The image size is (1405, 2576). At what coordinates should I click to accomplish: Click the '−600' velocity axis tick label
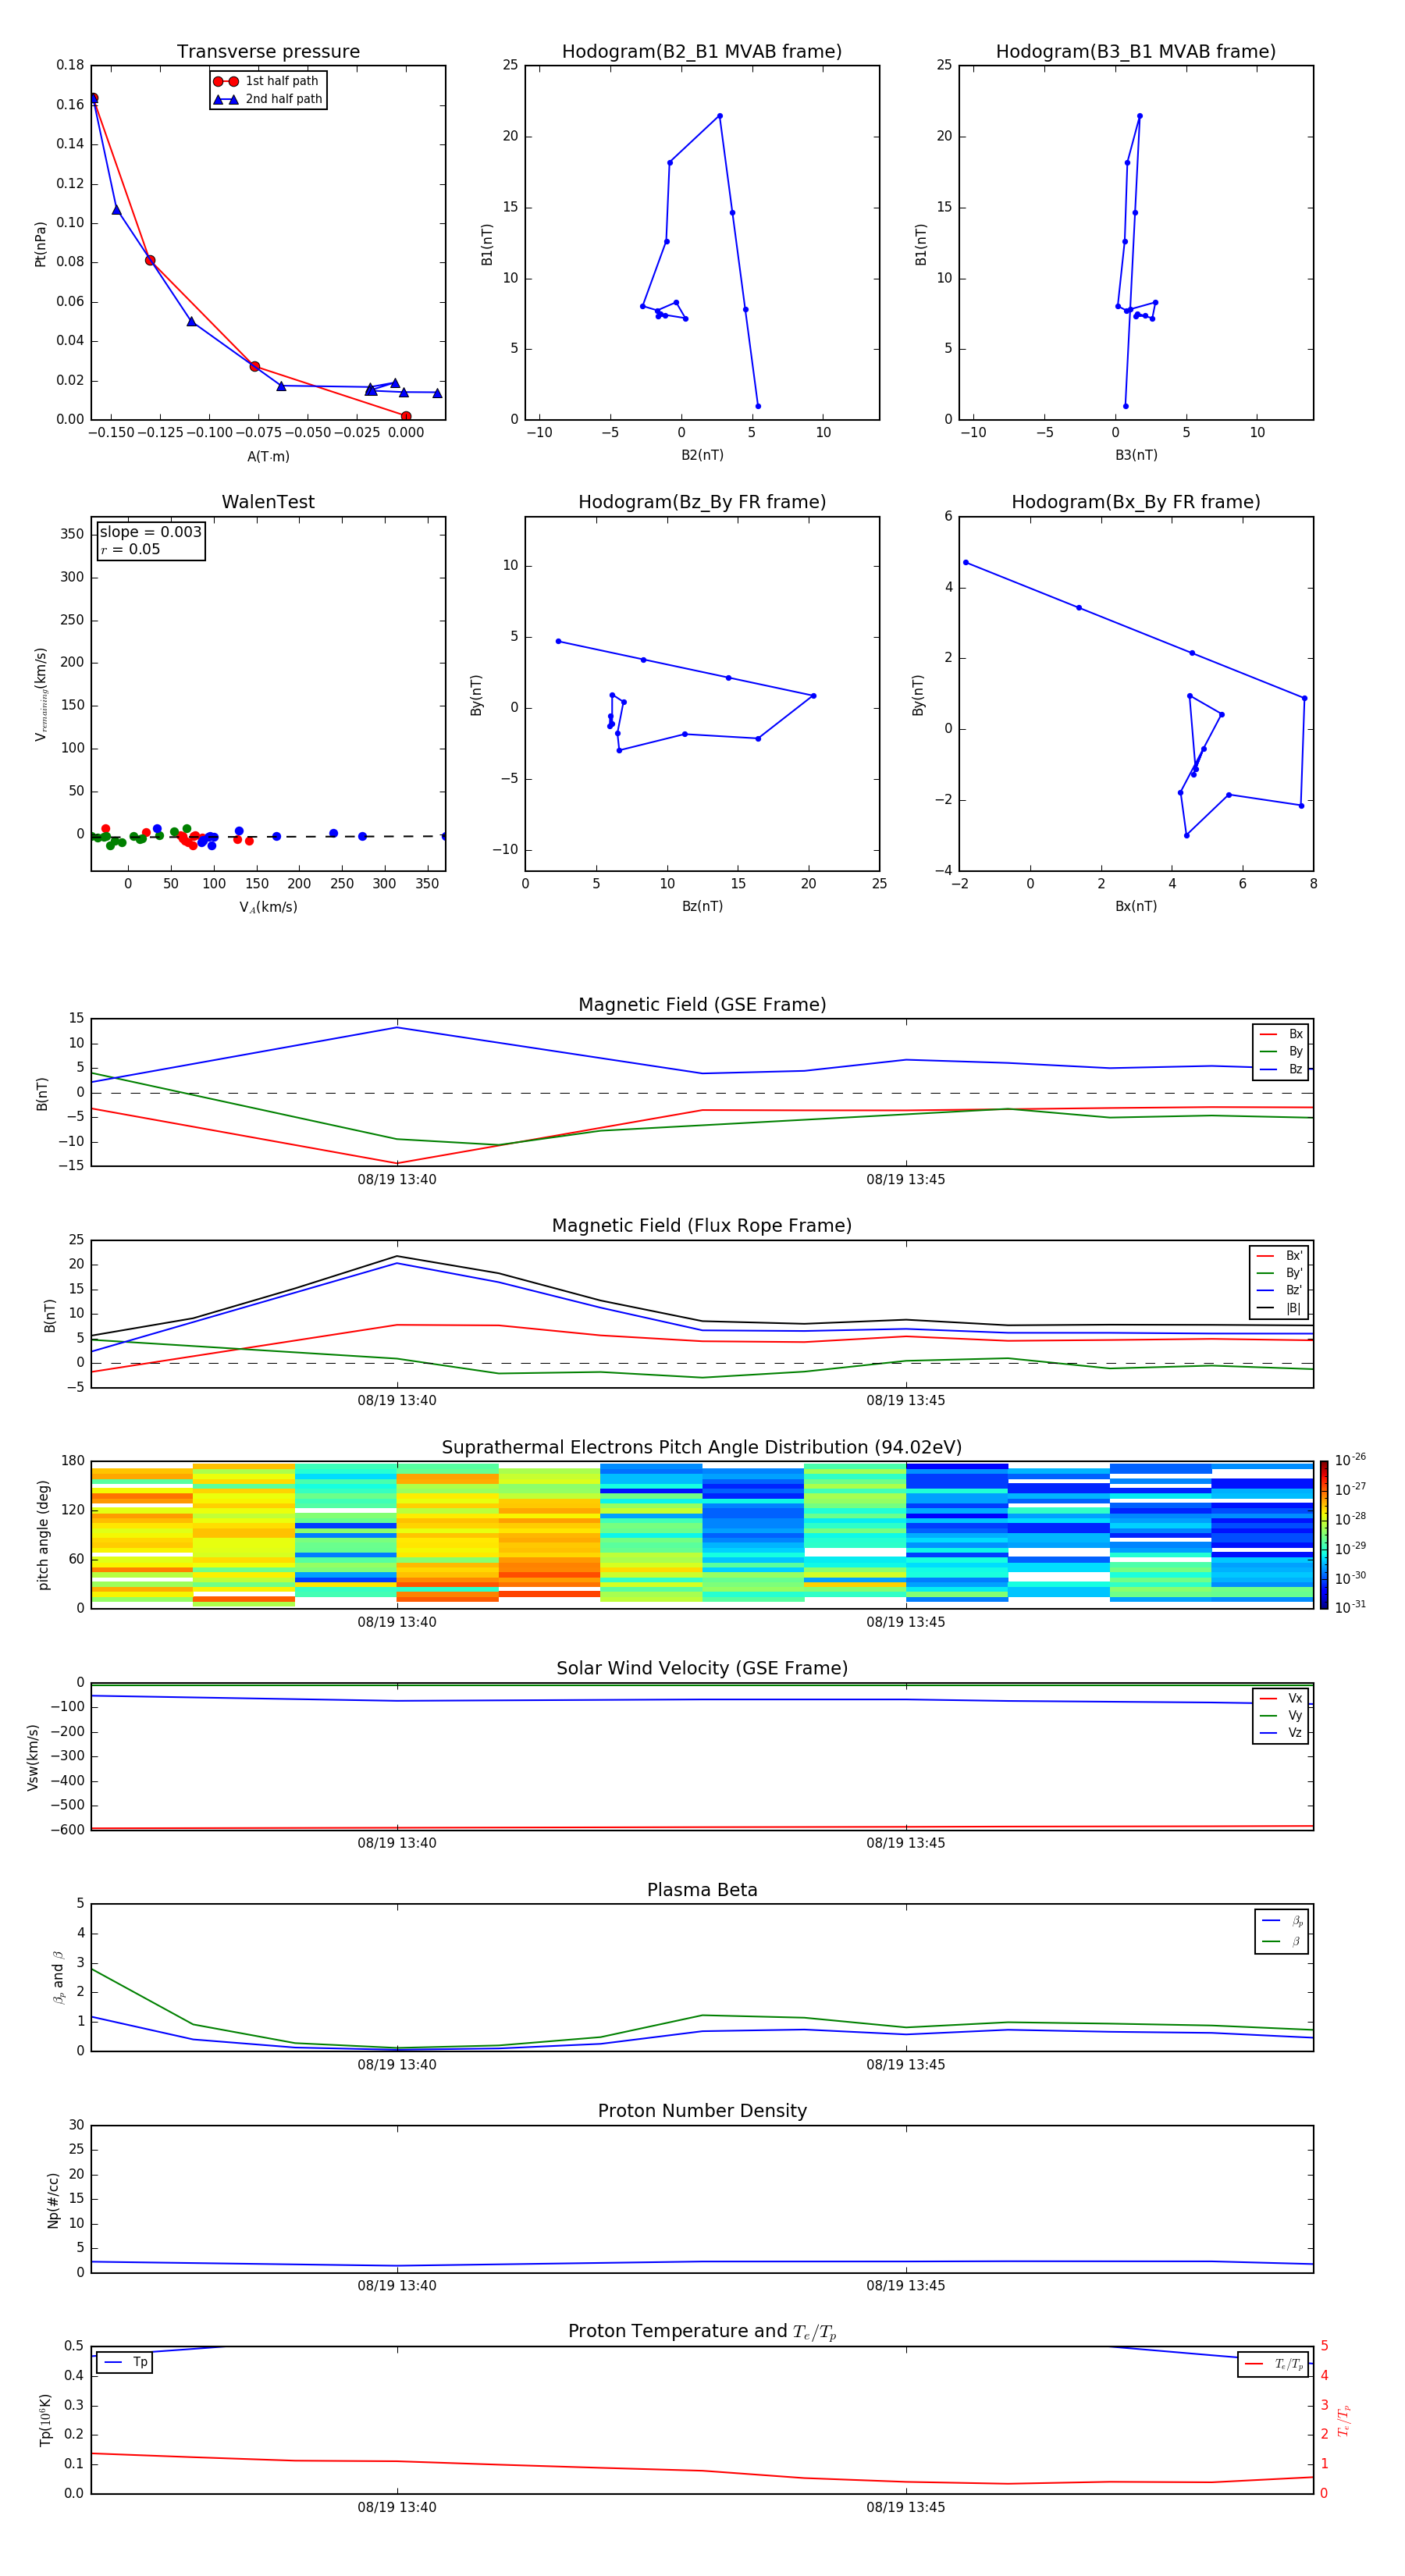tap(67, 1831)
